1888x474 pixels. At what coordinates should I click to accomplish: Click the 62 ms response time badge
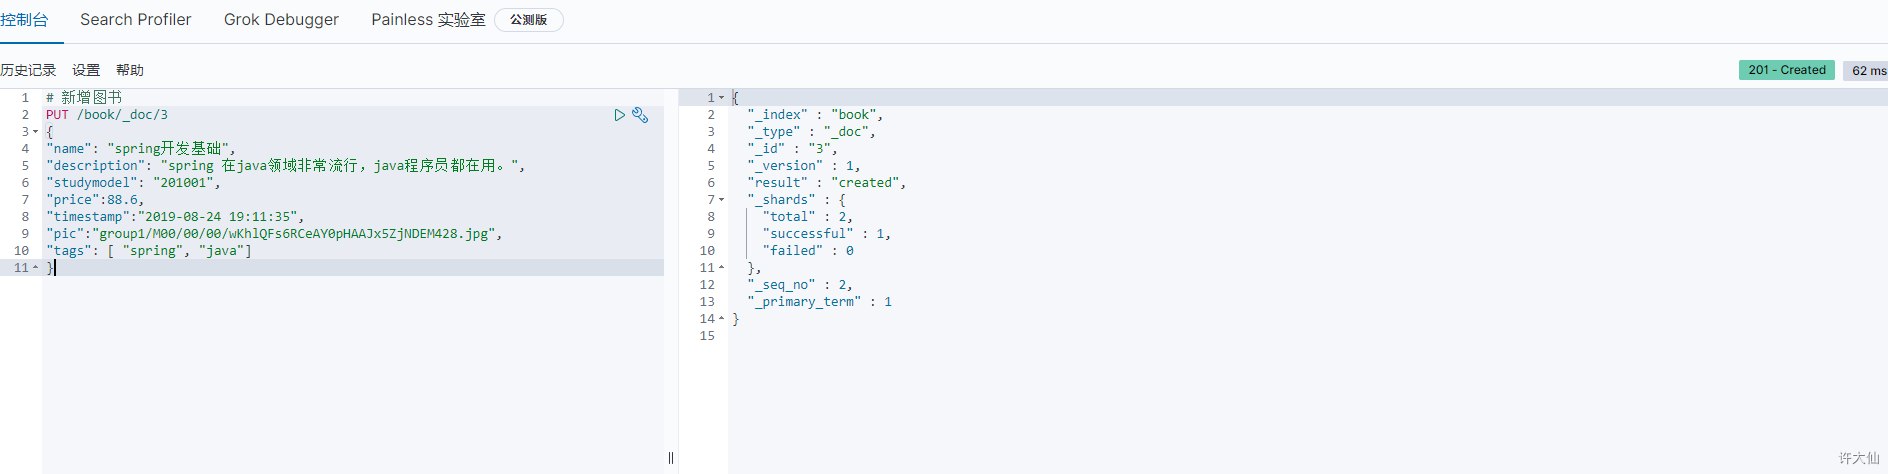coord(1867,70)
